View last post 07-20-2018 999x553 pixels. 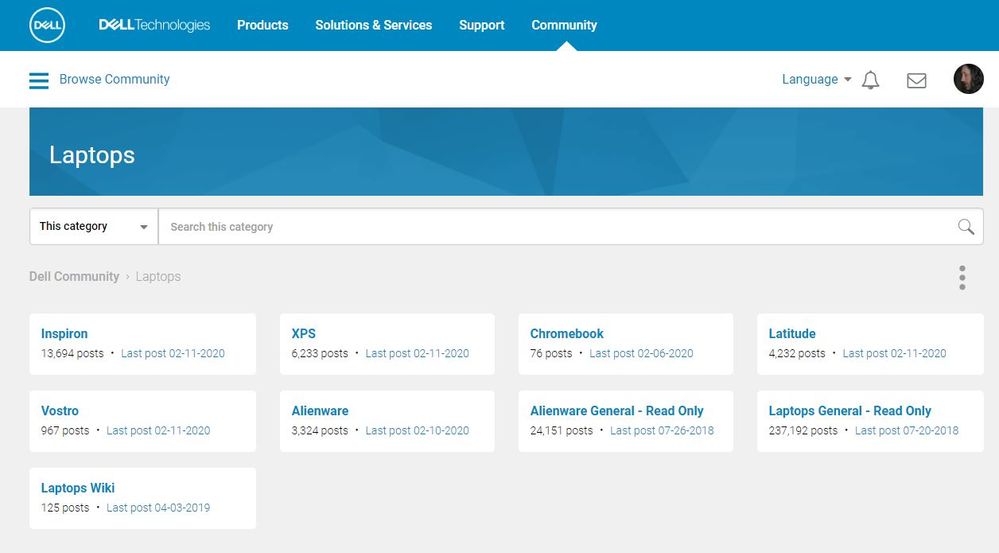point(907,430)
